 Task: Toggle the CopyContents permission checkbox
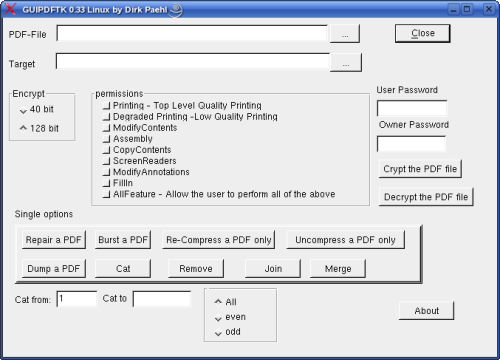106,150
